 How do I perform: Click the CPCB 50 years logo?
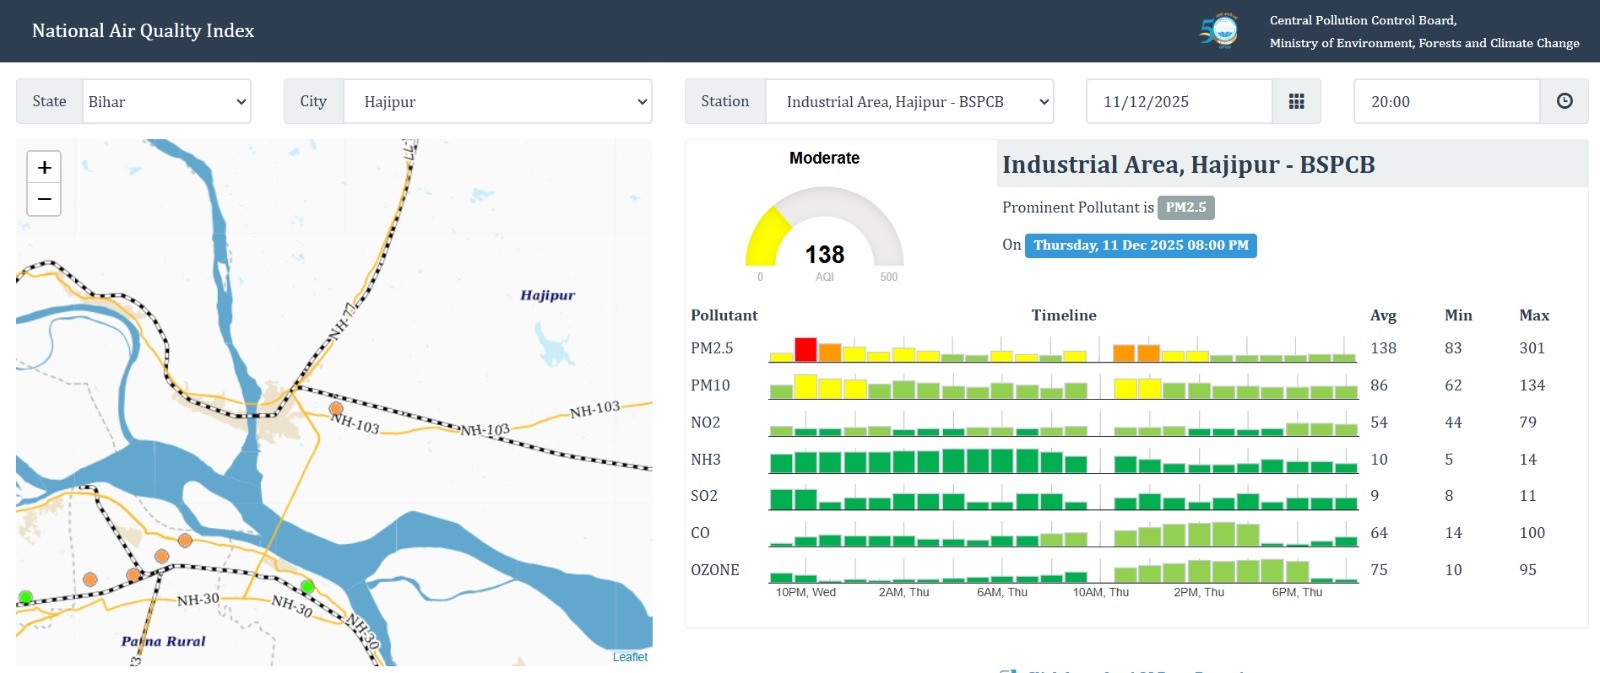coord(1219,30)
